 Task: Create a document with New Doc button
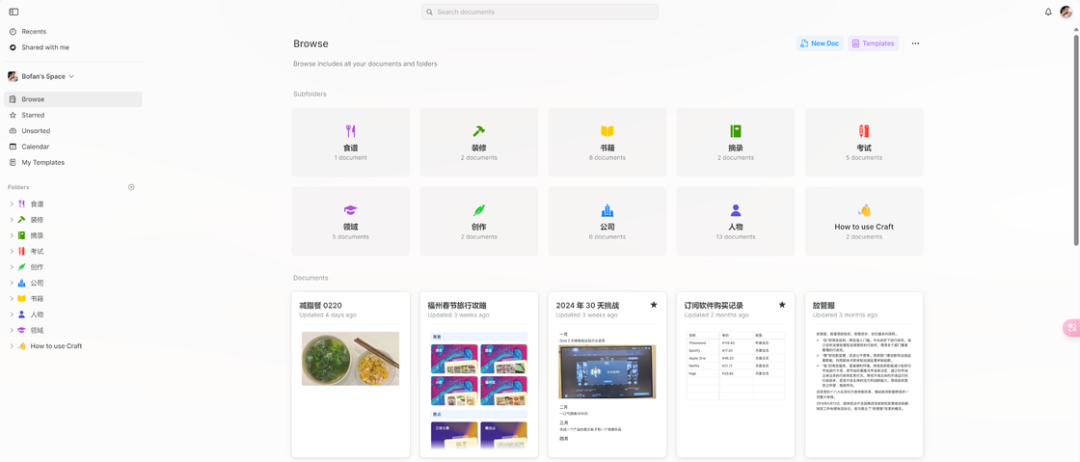pyautogui.click(x=819, y=44)
